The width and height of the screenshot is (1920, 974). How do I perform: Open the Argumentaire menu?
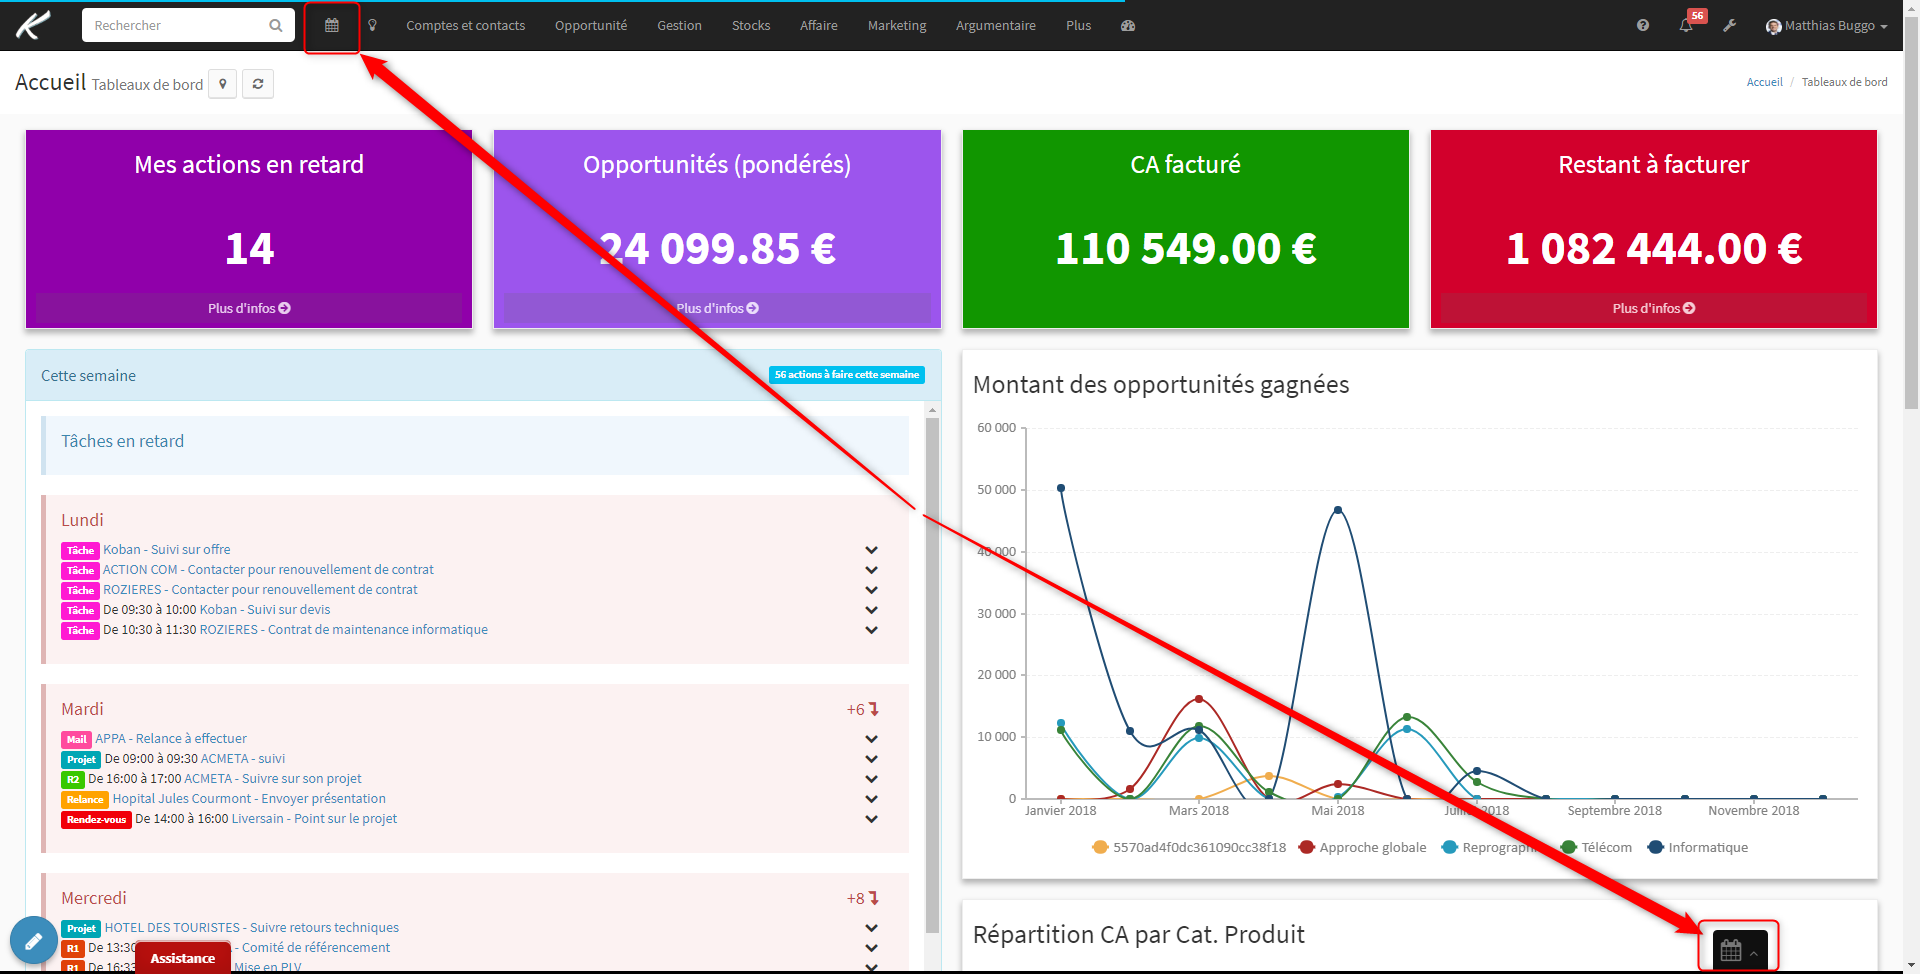coord(995,26)
